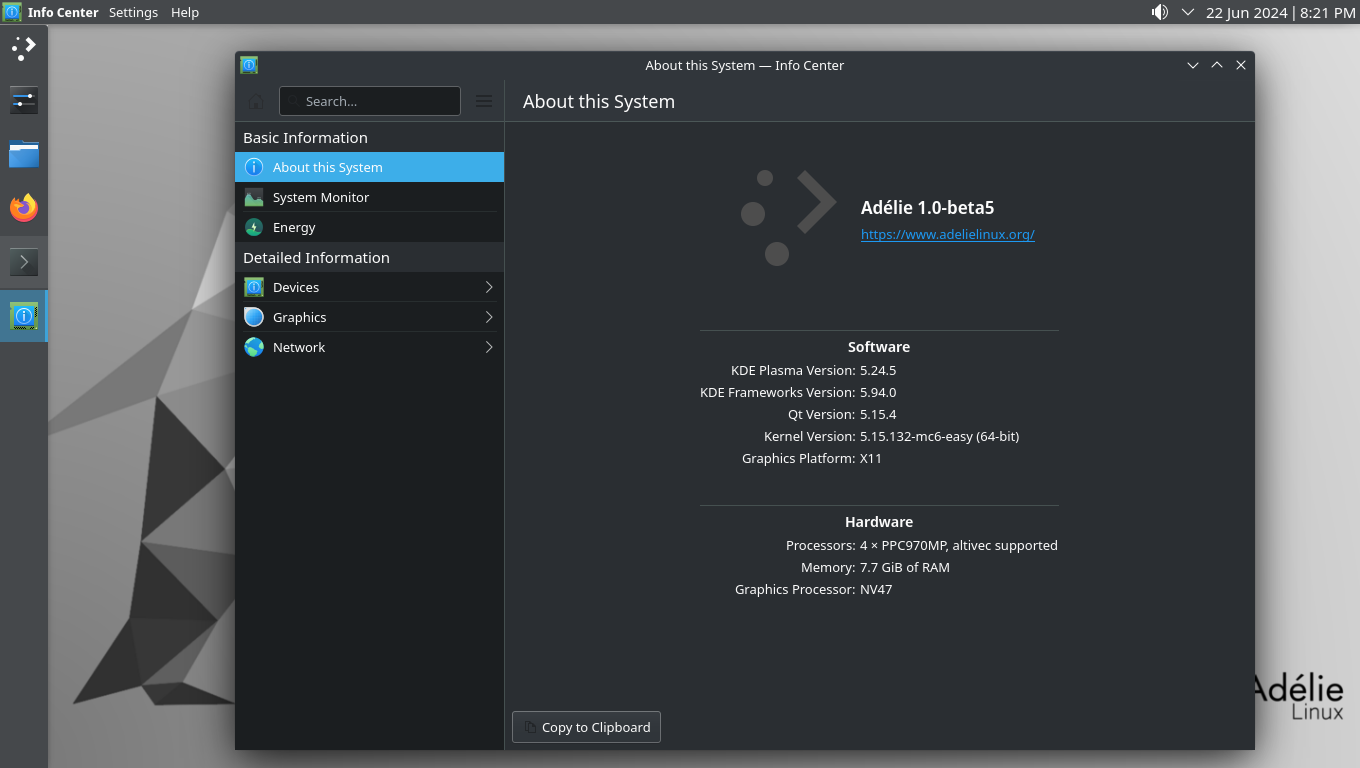Viewport: 1360px width, 768px height.
Task: Click the Devices chip icon
Action: click(254, 287)
